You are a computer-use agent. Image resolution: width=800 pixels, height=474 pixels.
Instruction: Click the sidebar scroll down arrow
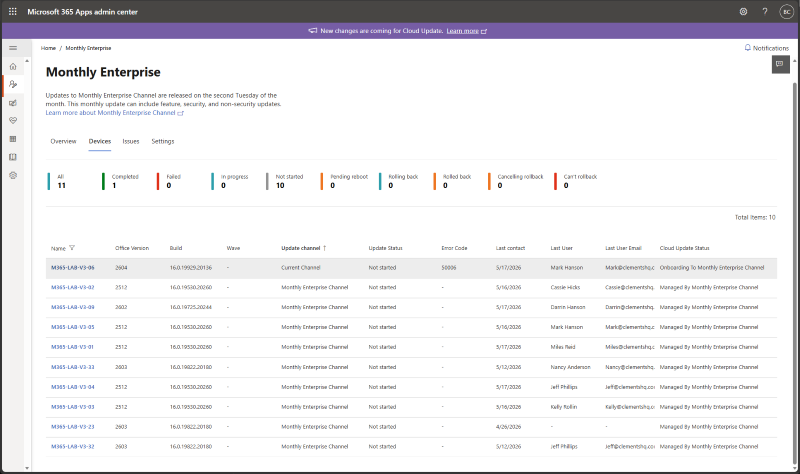tap(27, 467)
